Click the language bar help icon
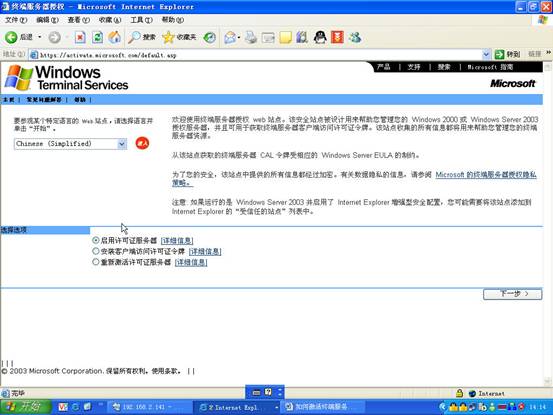553x415 pixels. [268, 392]
